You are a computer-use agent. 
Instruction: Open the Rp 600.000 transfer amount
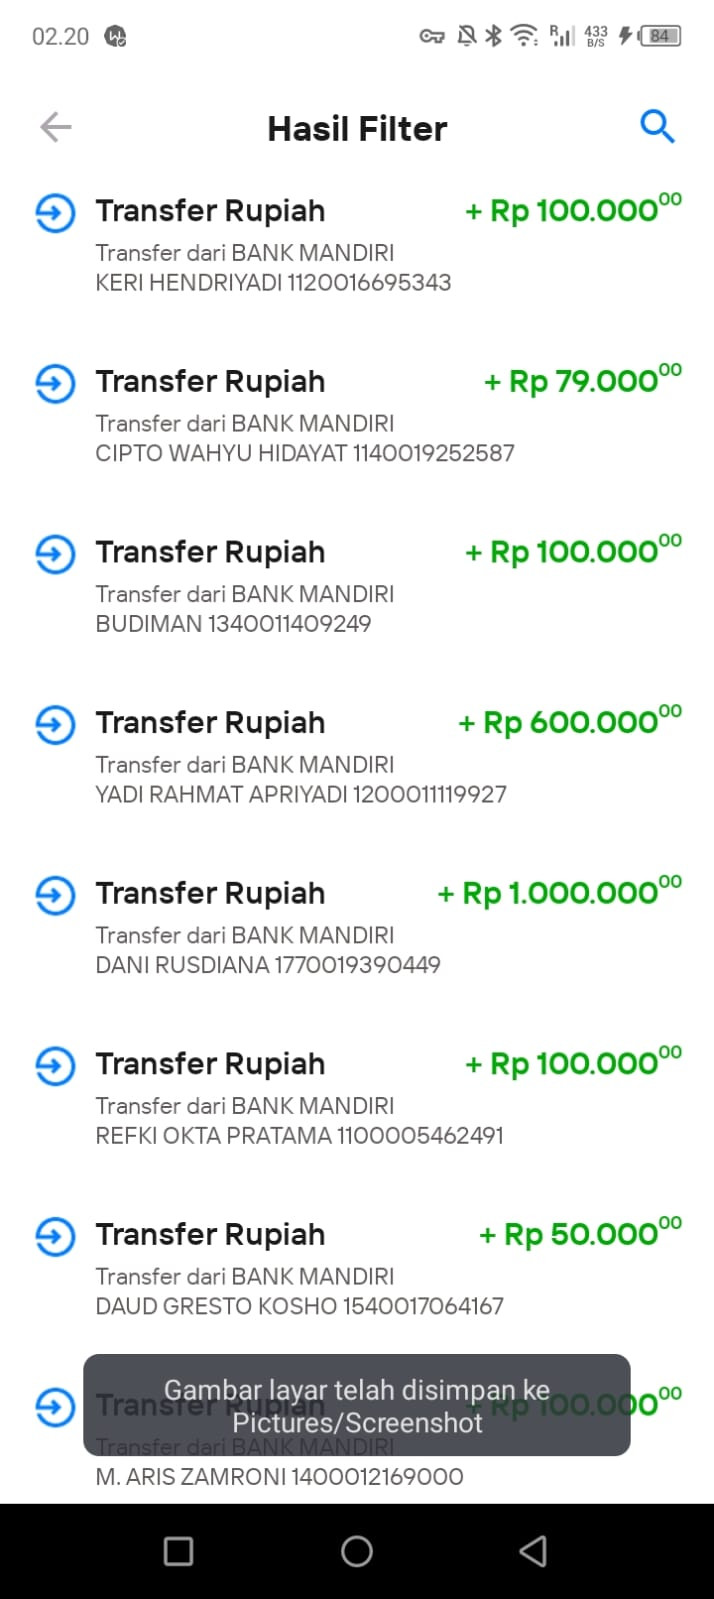click(570, 721)
